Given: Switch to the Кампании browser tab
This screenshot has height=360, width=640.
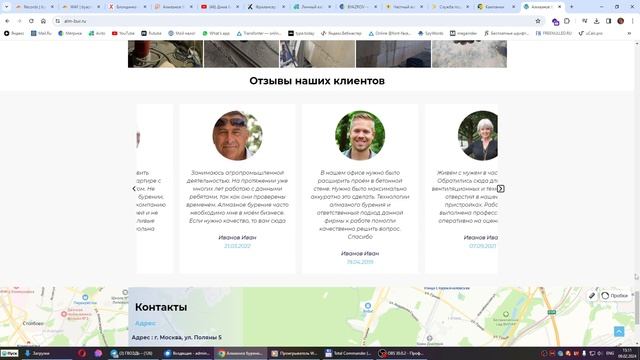Looking at the screenshot, I should (496, 7).
